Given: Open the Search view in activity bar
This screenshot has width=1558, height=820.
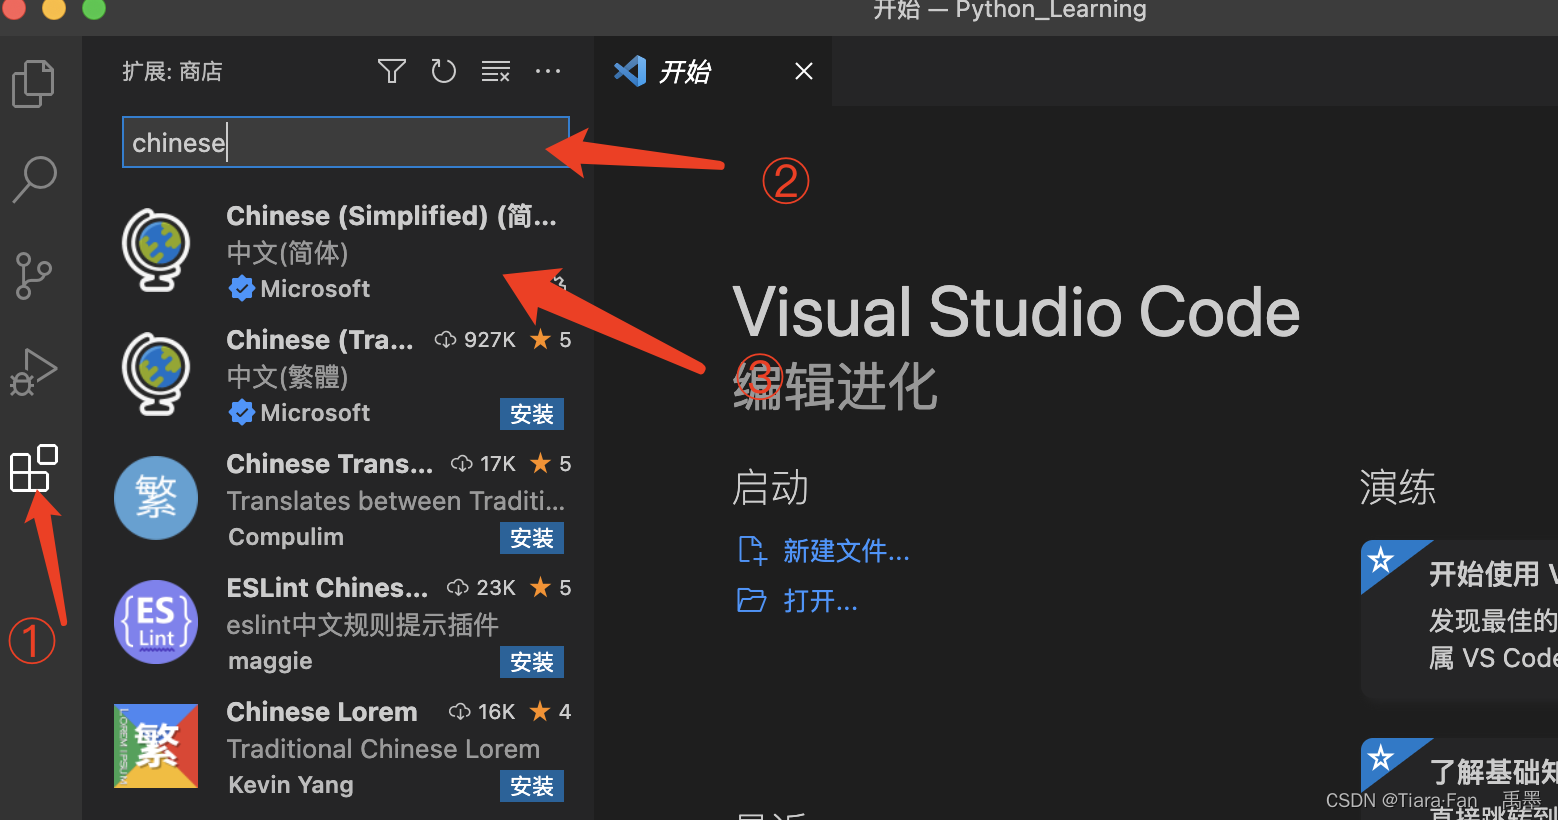Looking at the screenshot, I should (34, 180).
